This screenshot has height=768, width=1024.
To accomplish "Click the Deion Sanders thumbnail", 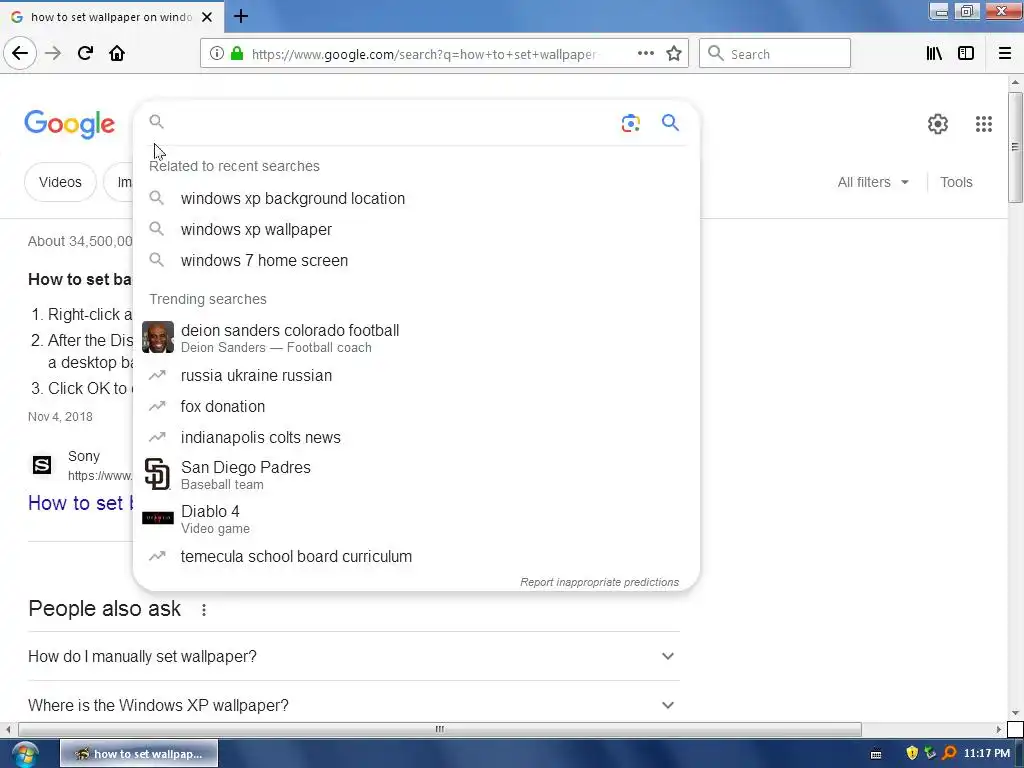I will click(x=157, y=337).
